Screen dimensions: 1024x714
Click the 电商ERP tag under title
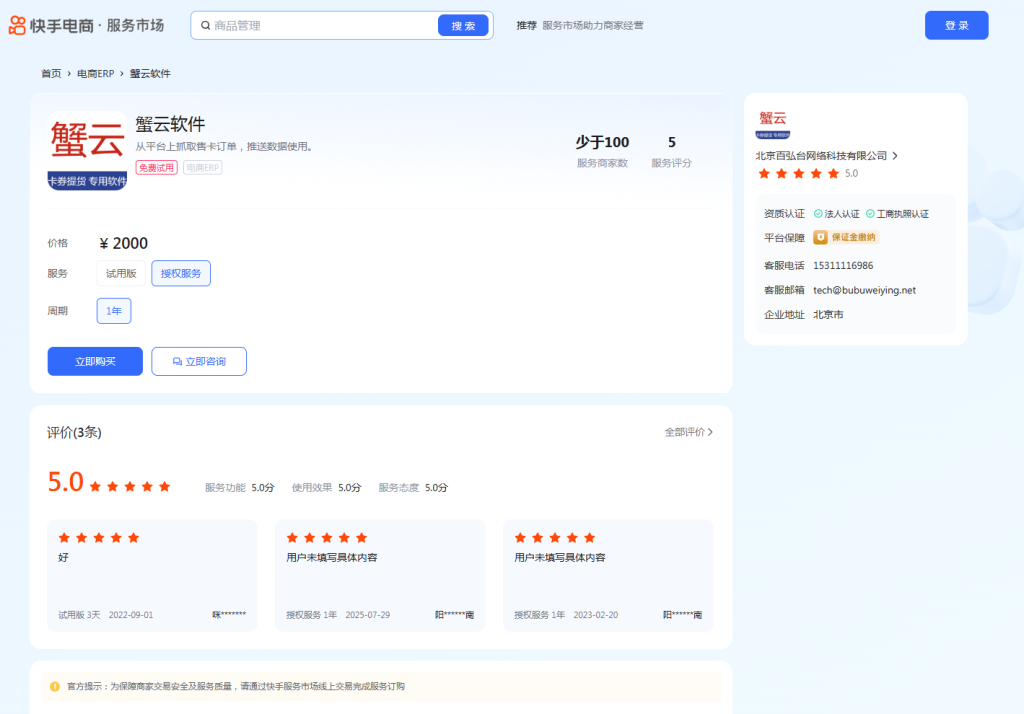pyautogui.click(x=202, y=168)
